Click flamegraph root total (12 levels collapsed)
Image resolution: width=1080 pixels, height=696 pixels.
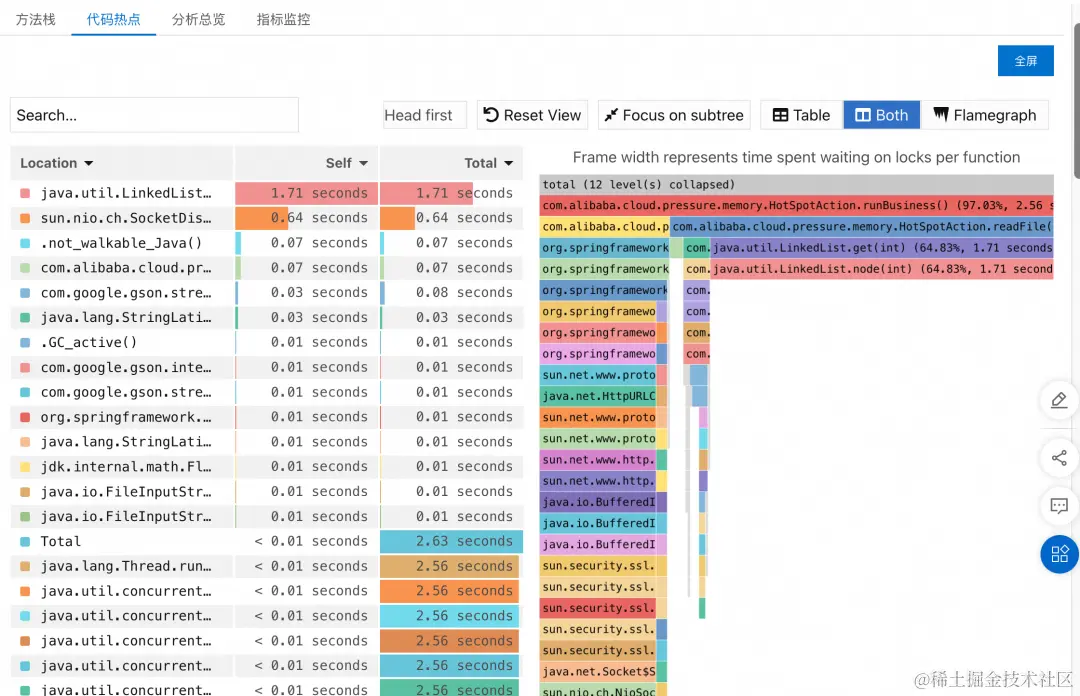796,185
